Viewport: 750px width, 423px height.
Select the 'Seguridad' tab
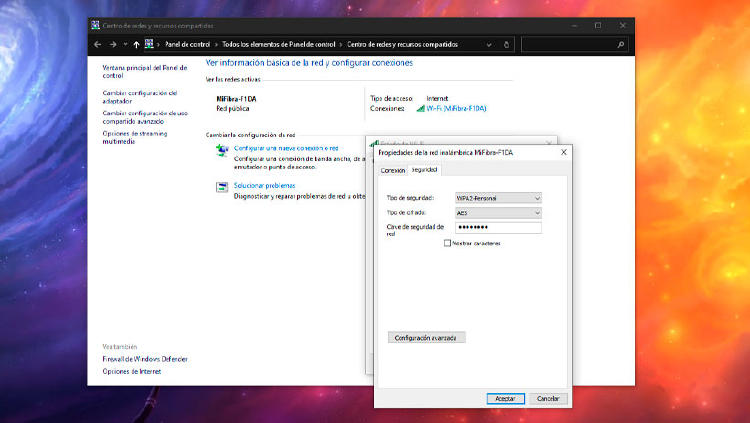424,170
